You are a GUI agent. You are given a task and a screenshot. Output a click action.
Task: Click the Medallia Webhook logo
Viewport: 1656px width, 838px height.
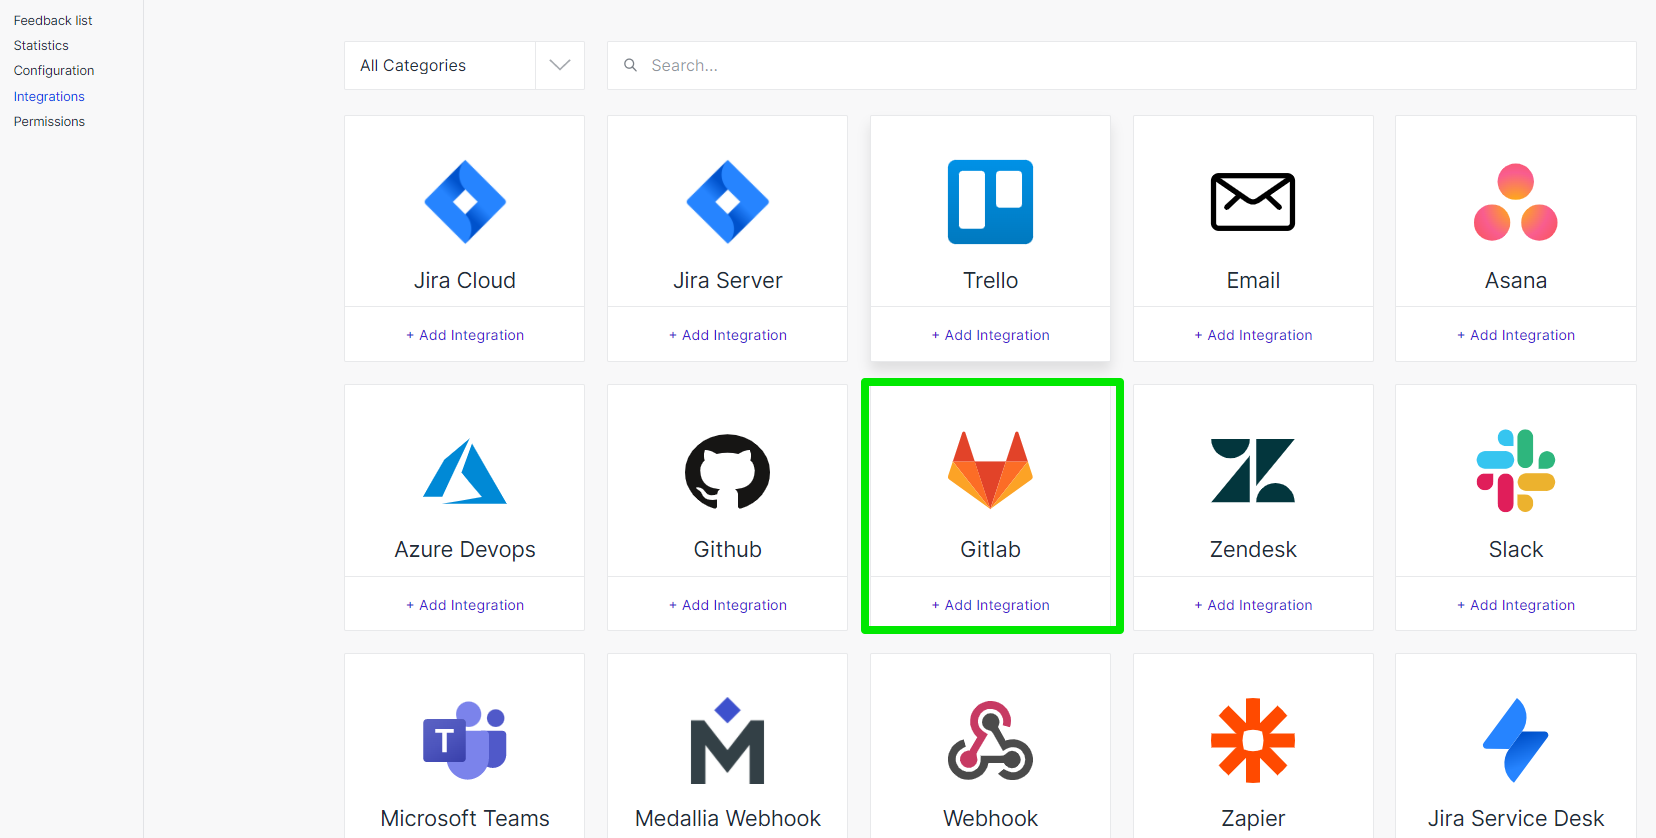coord(728,740)
